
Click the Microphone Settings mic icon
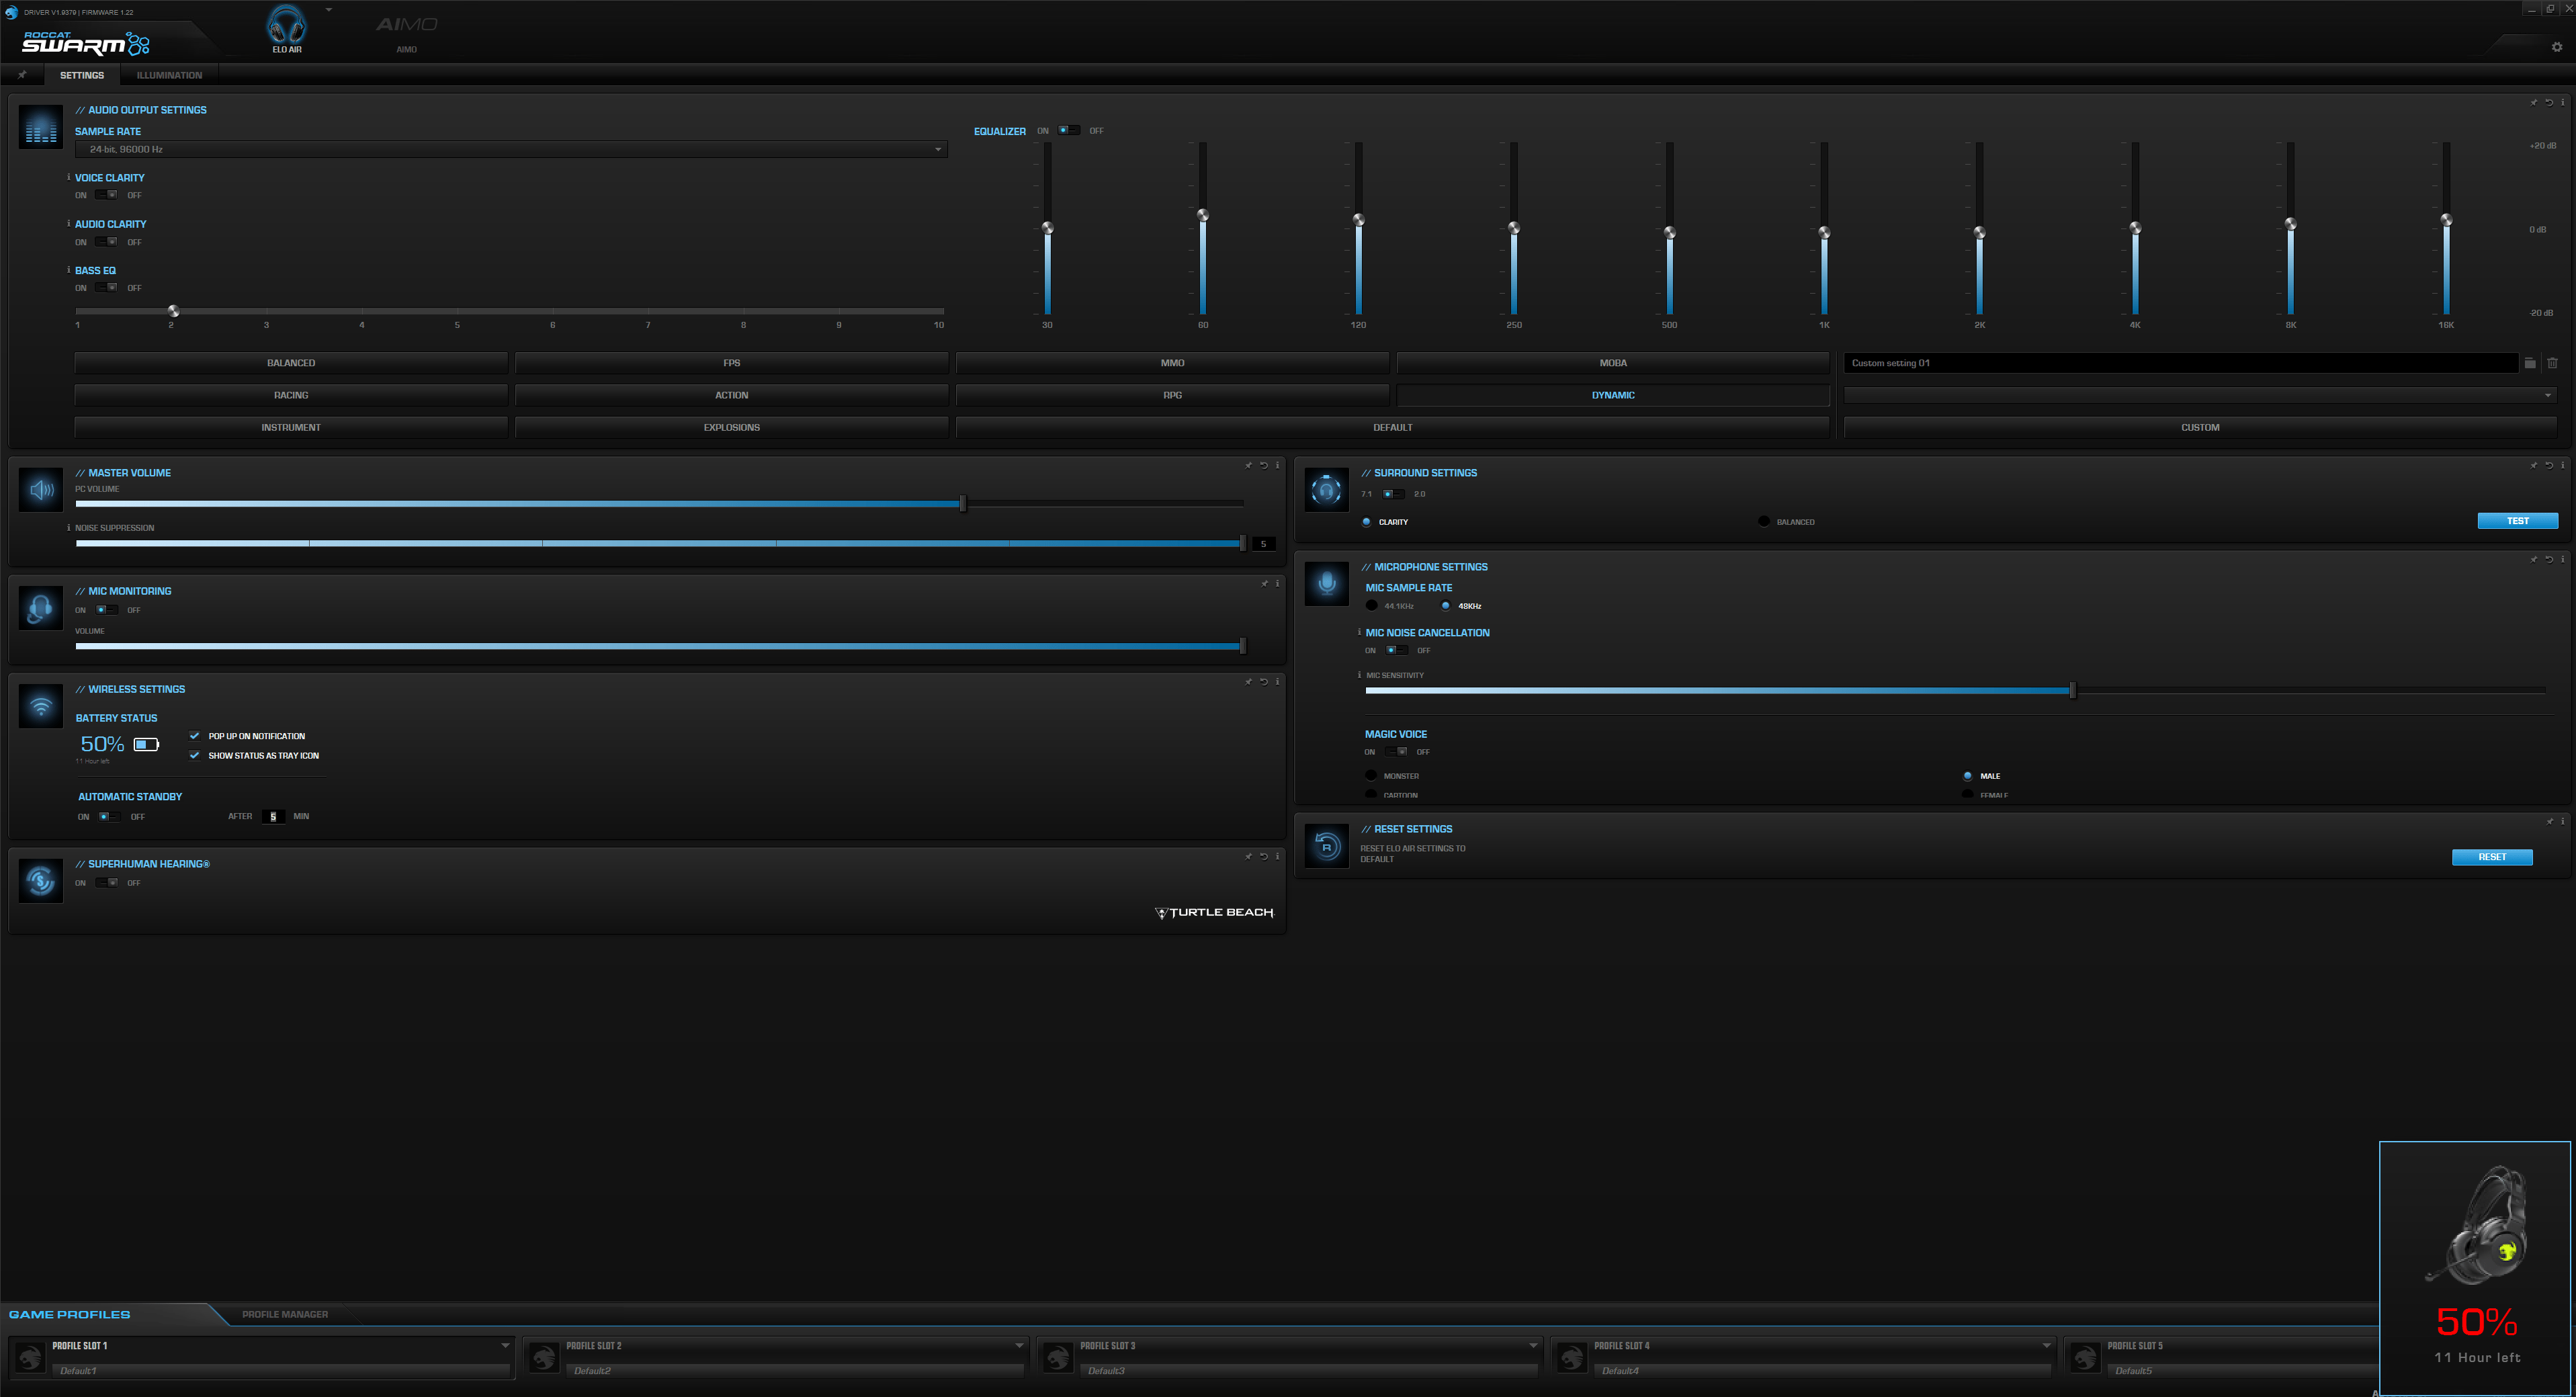coord(1326,584)
